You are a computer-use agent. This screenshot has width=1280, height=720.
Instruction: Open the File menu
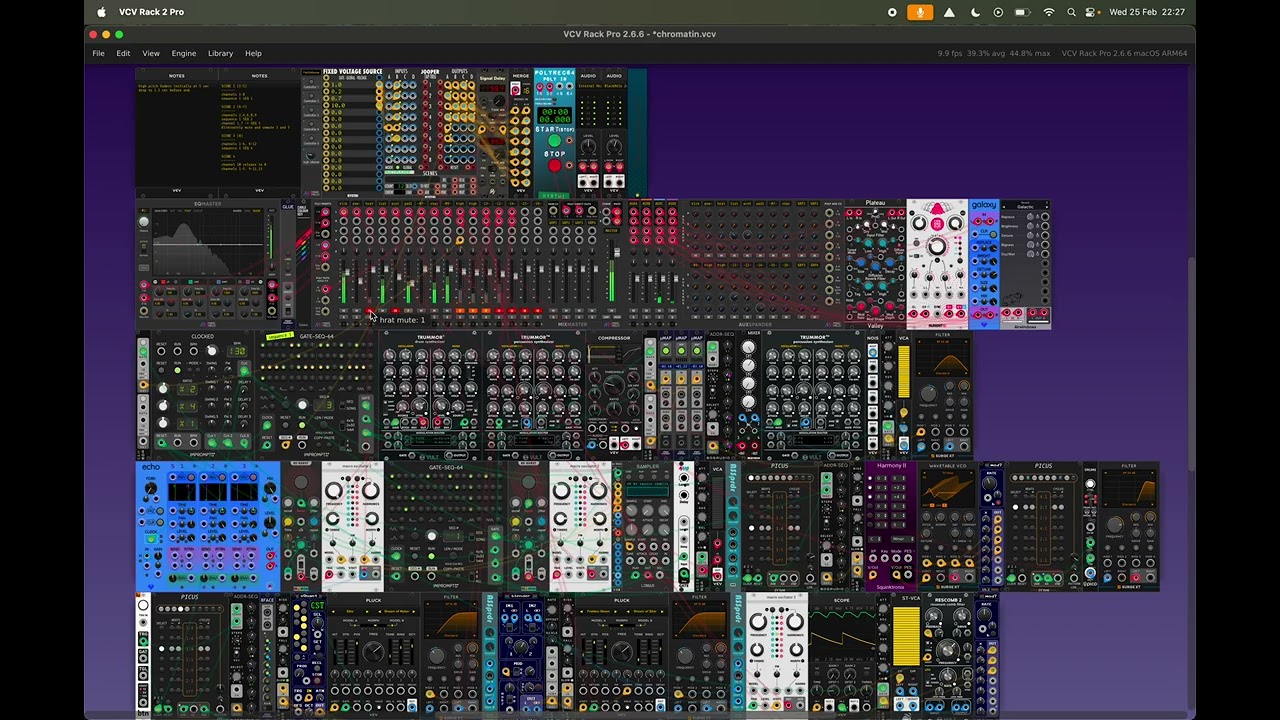pos(98,53)
